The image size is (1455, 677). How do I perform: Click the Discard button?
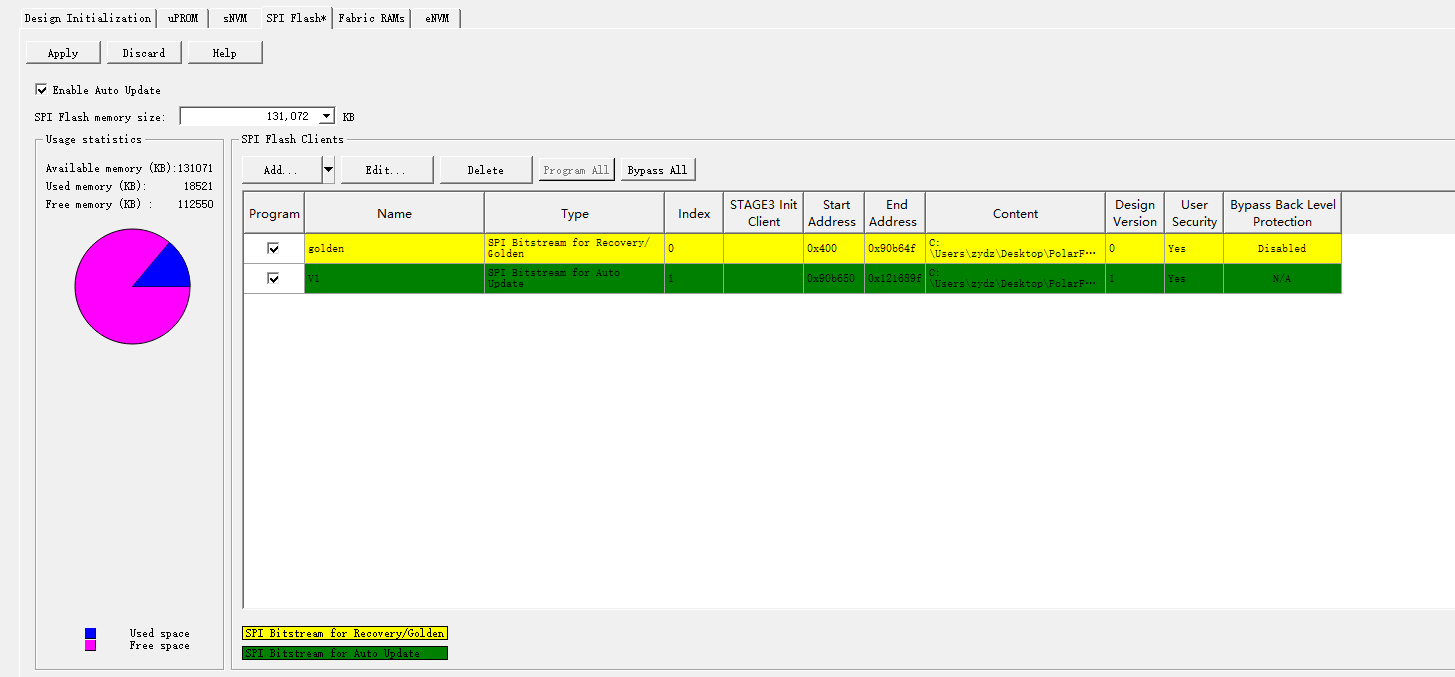pos(144,53)
